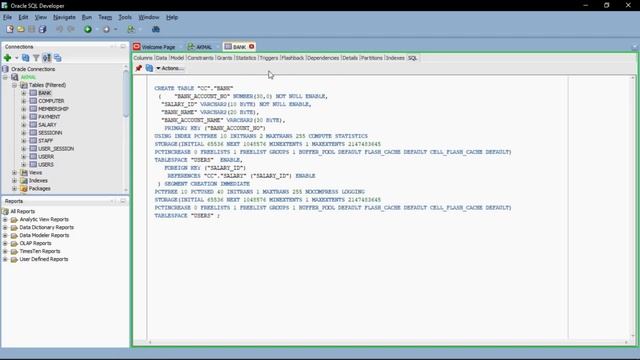Select the MEMBERSHIP table in the tree
This screenshot has width=640, height=360.
coord(53,109)
